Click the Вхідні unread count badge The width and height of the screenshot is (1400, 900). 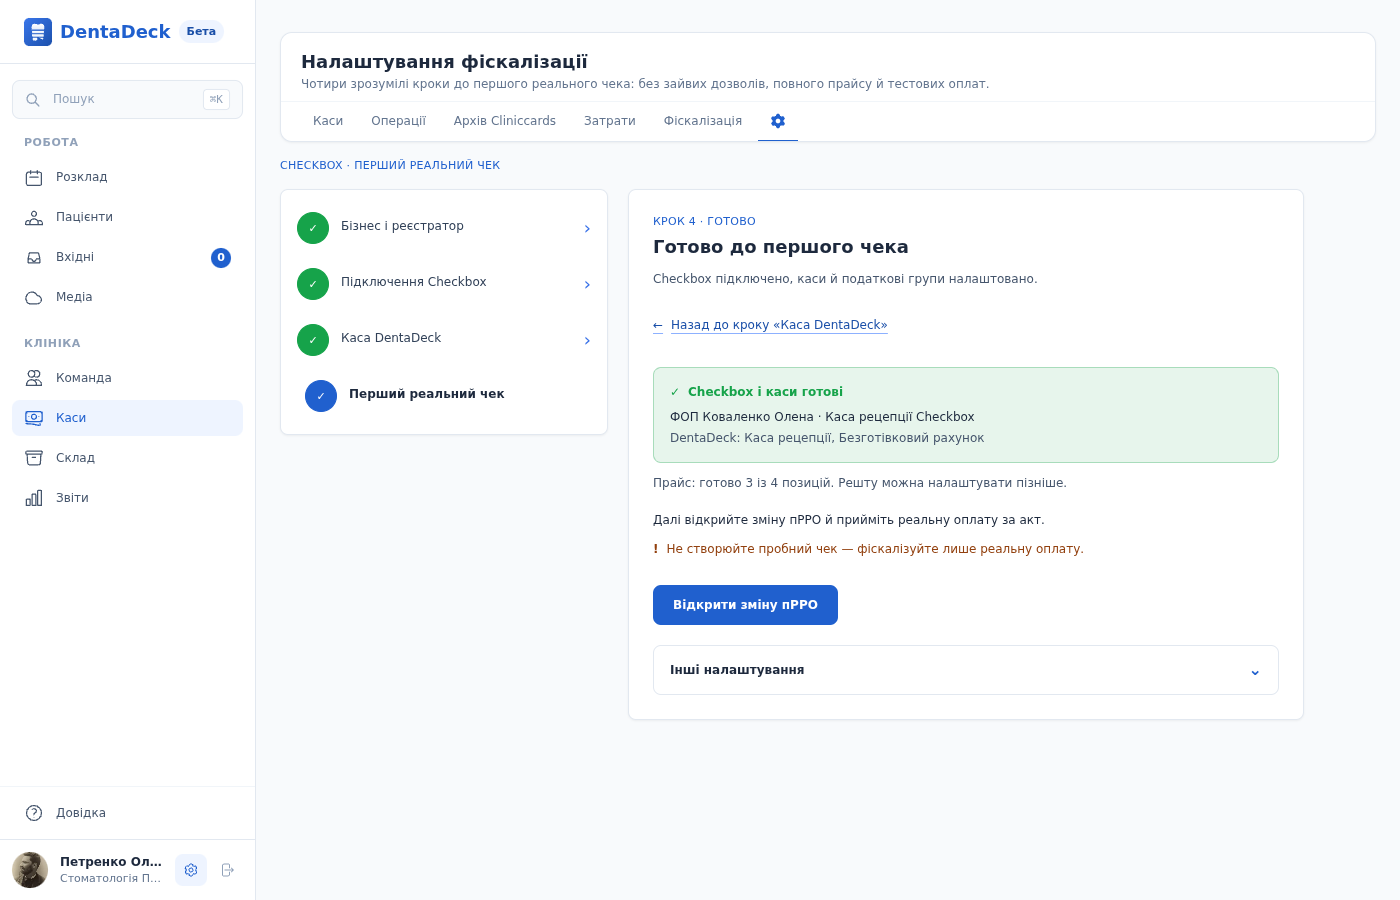[x=221, y=258]
